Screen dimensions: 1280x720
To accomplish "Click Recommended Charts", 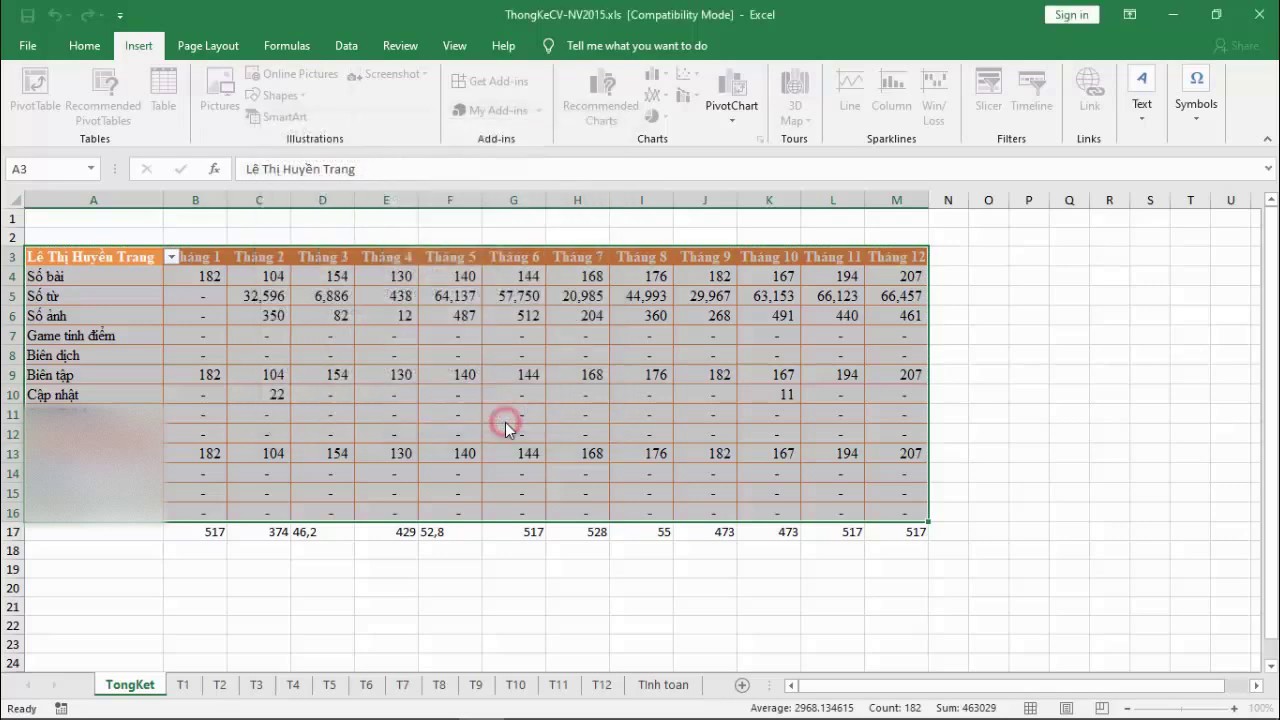I will 601,97.
